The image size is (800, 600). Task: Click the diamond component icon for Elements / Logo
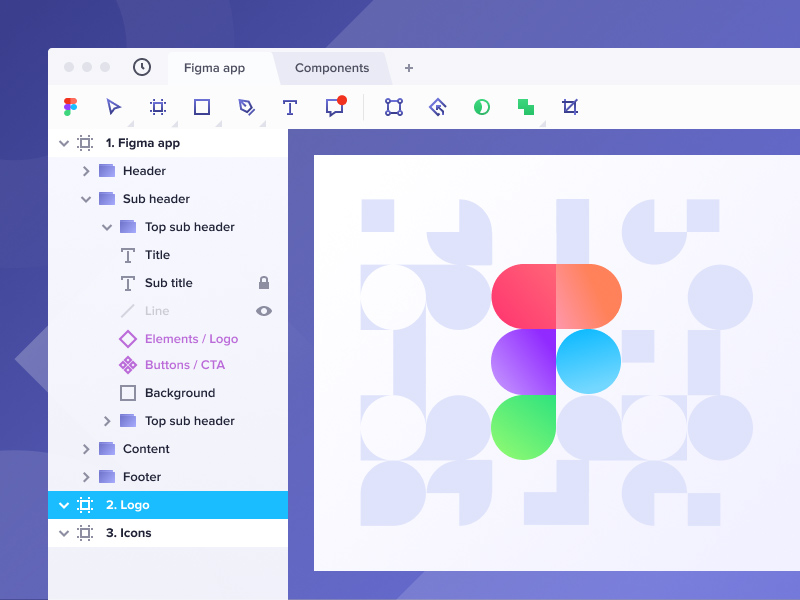point(128,339)
